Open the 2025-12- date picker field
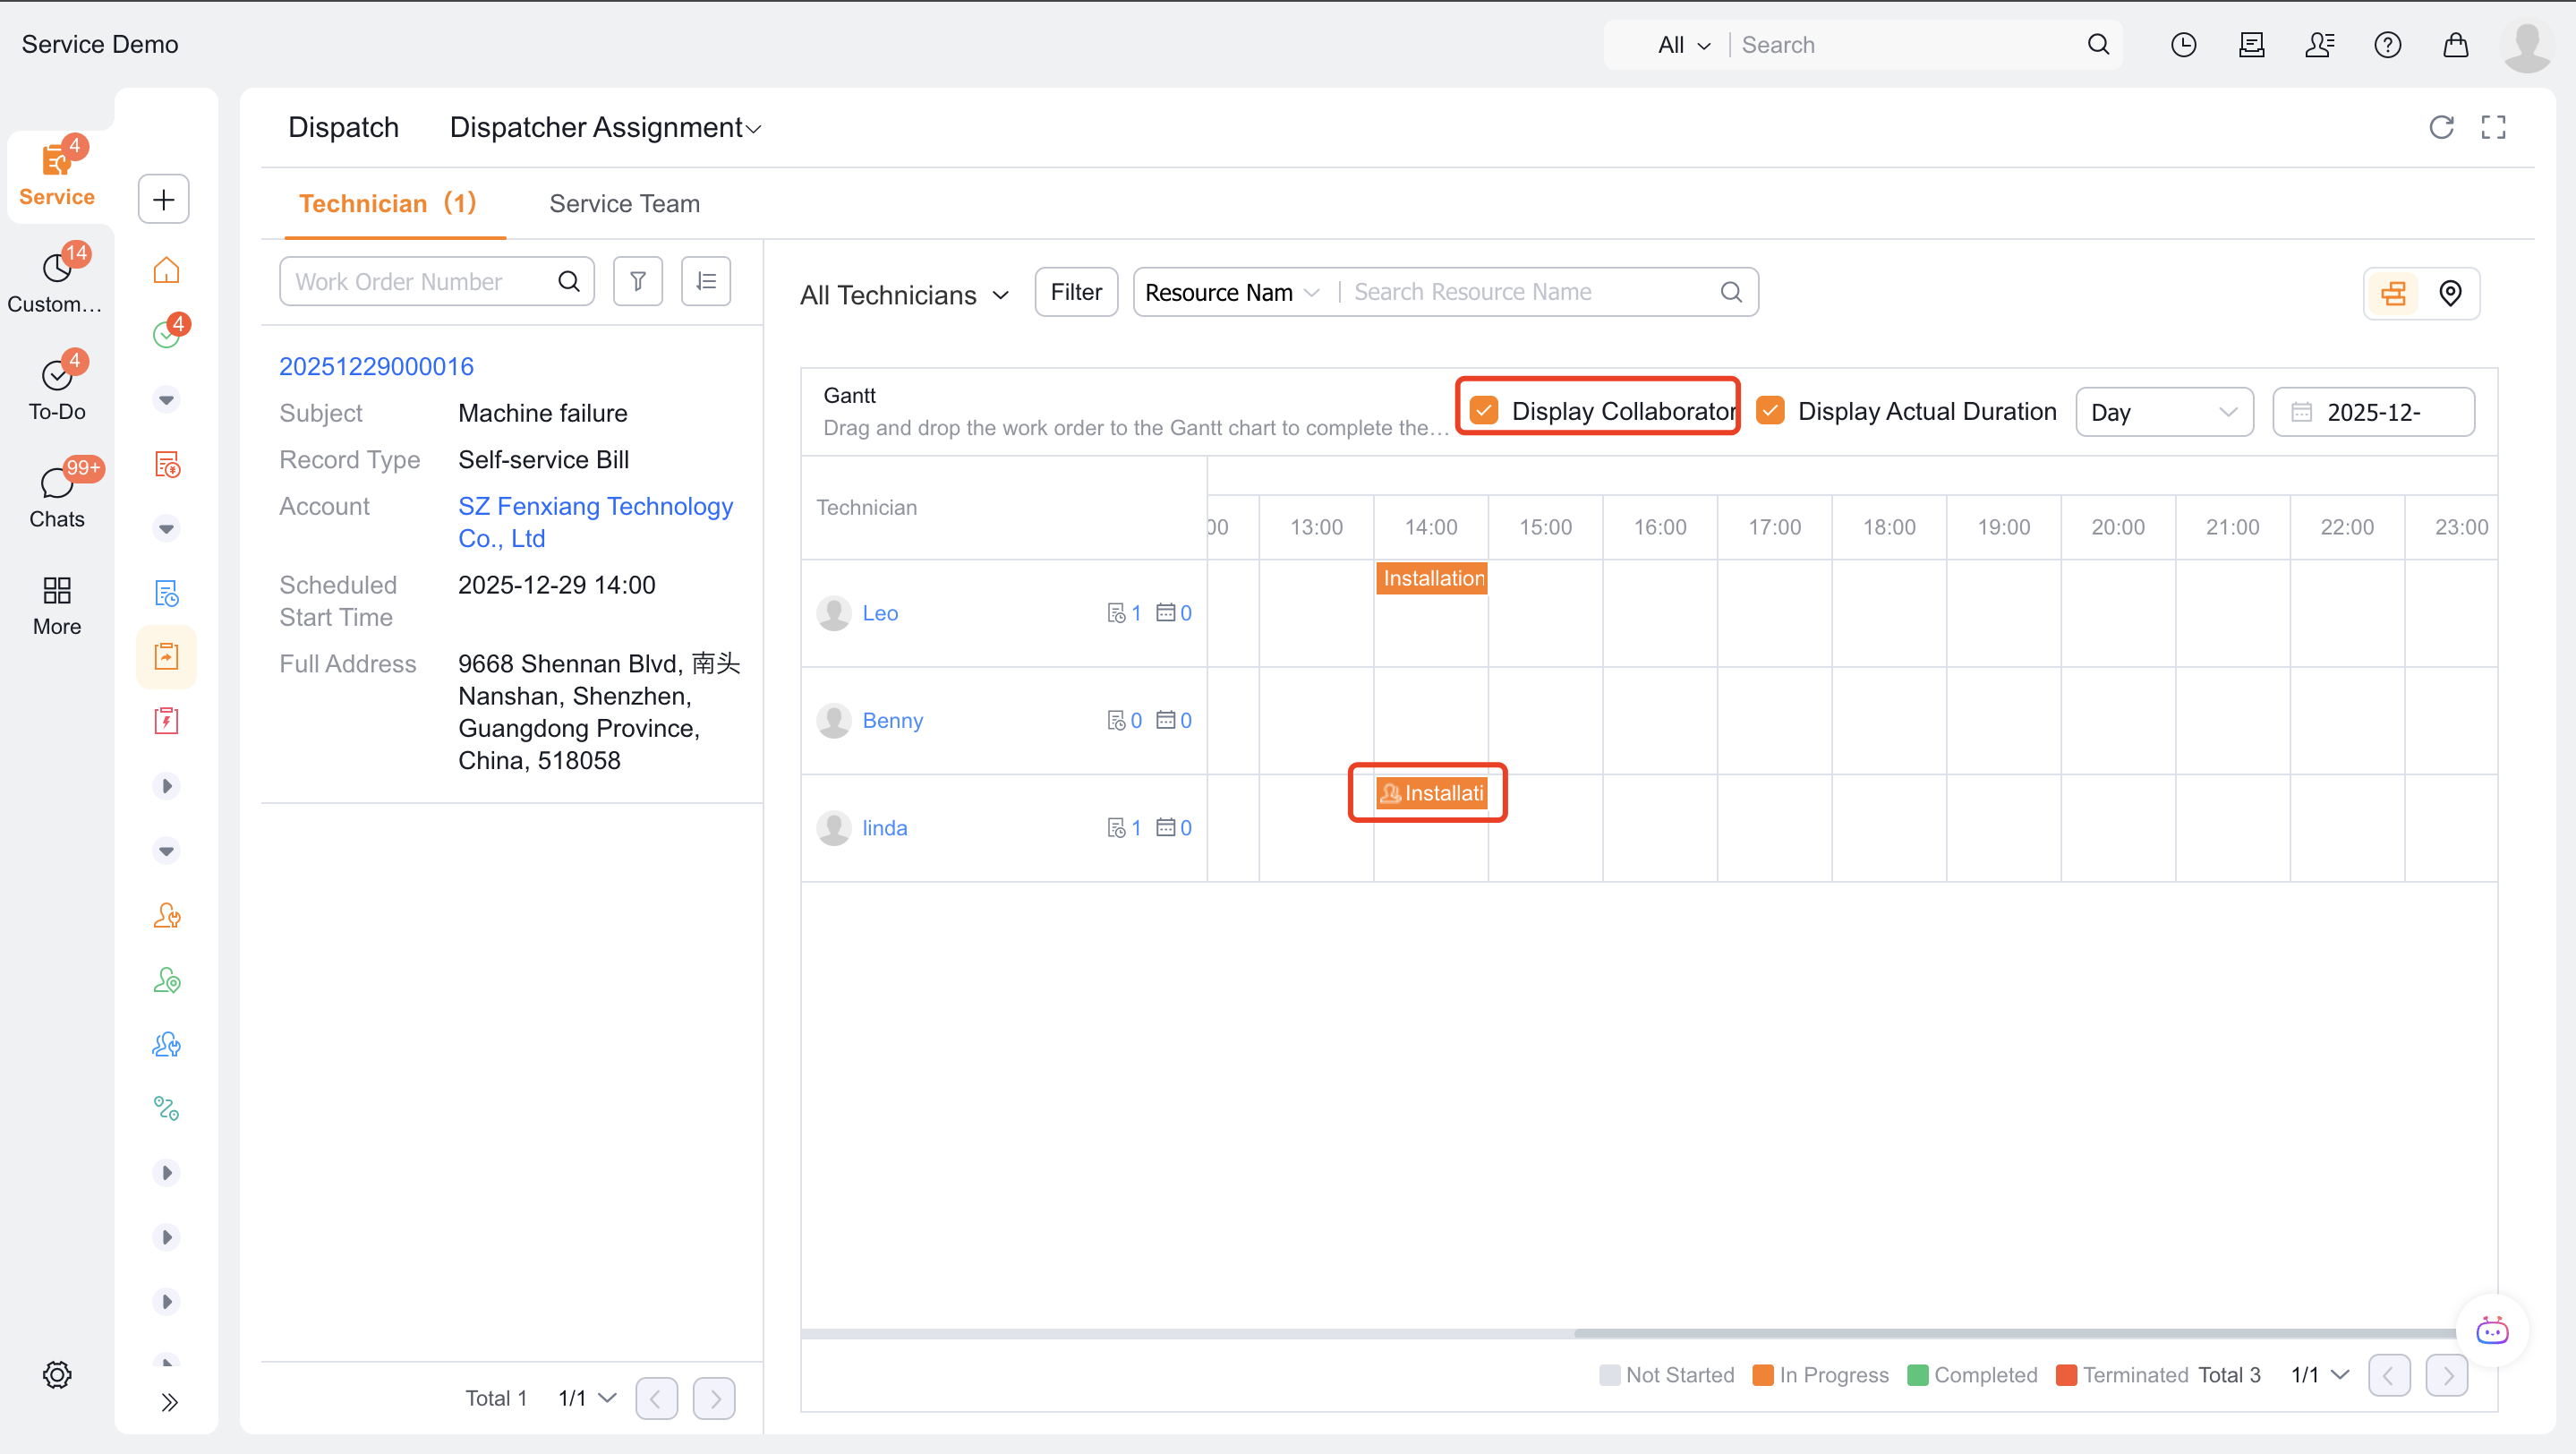The image size is (2576, 1454). coord(2373,412)
